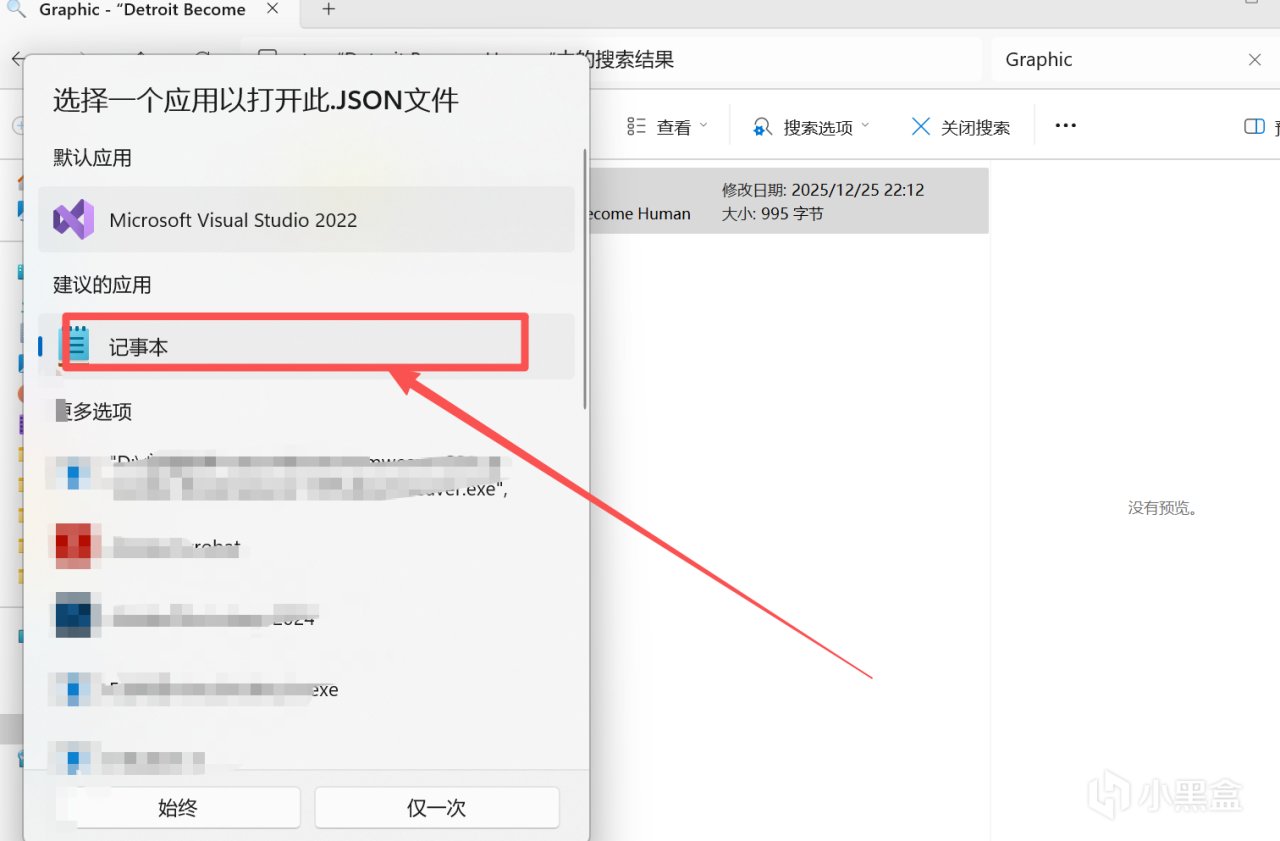Select the result modified 2025/12/25 22:12
Viewport: 1280px width, 841px height.
pos(789,201)
